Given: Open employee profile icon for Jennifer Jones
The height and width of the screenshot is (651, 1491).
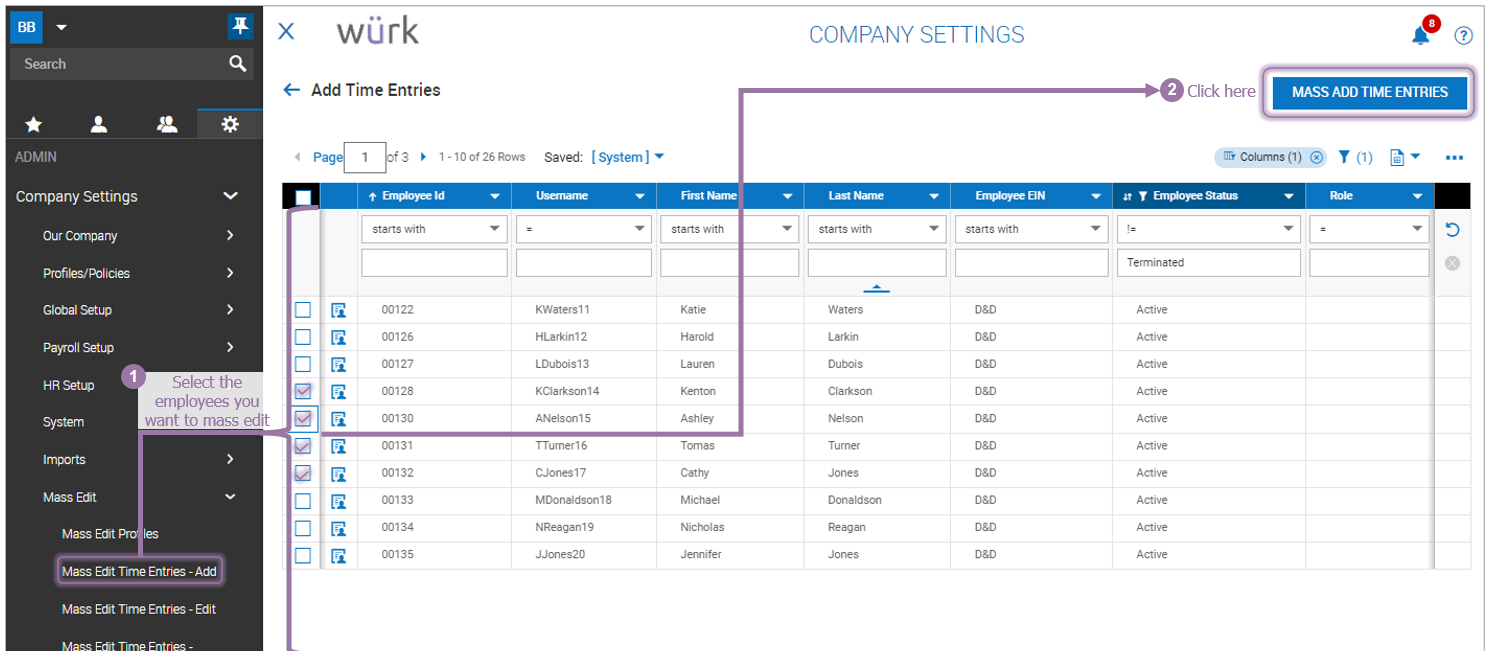Looking at the screenshot, I should coord(338,555).
